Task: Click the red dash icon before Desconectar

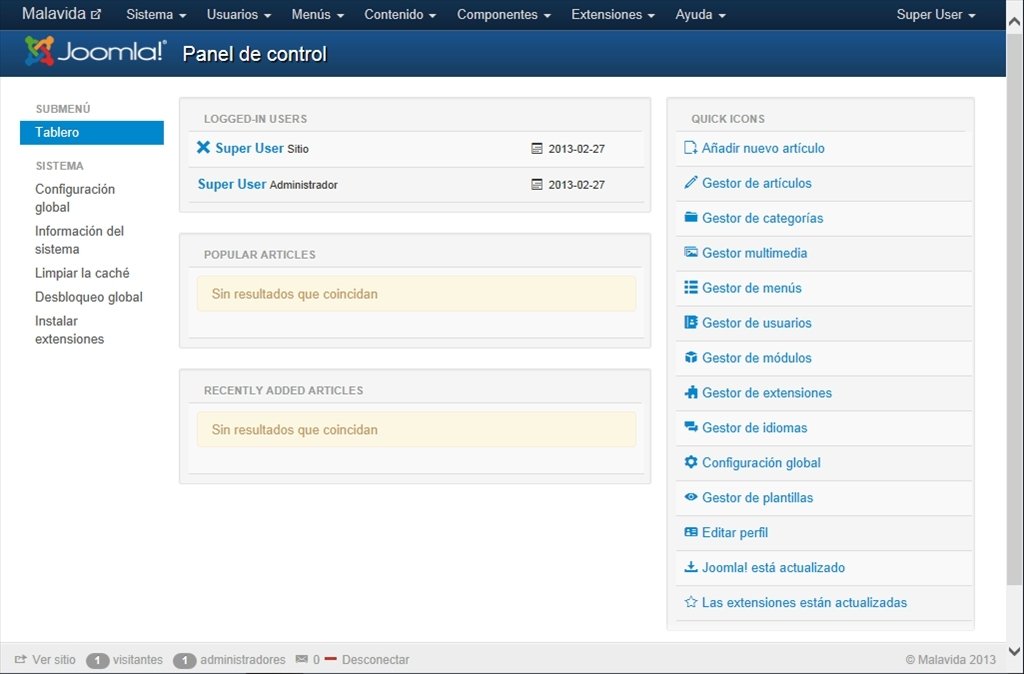Action: [330, 659]
